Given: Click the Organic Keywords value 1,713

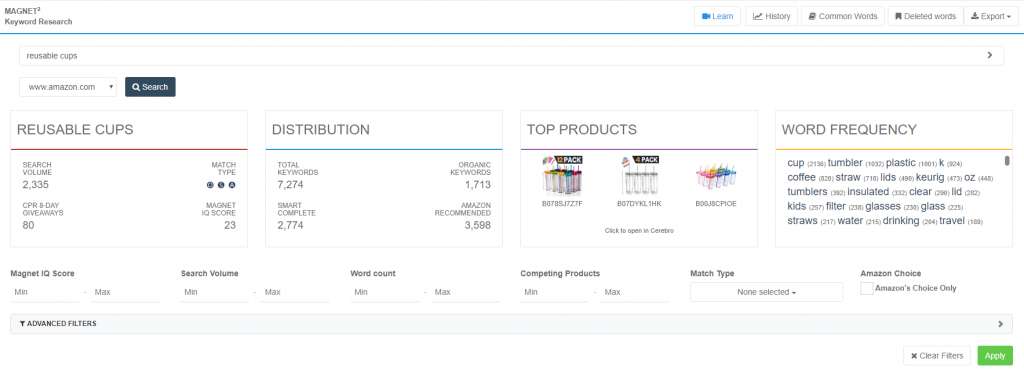Looking at the screenshot, I should (477, 185).
